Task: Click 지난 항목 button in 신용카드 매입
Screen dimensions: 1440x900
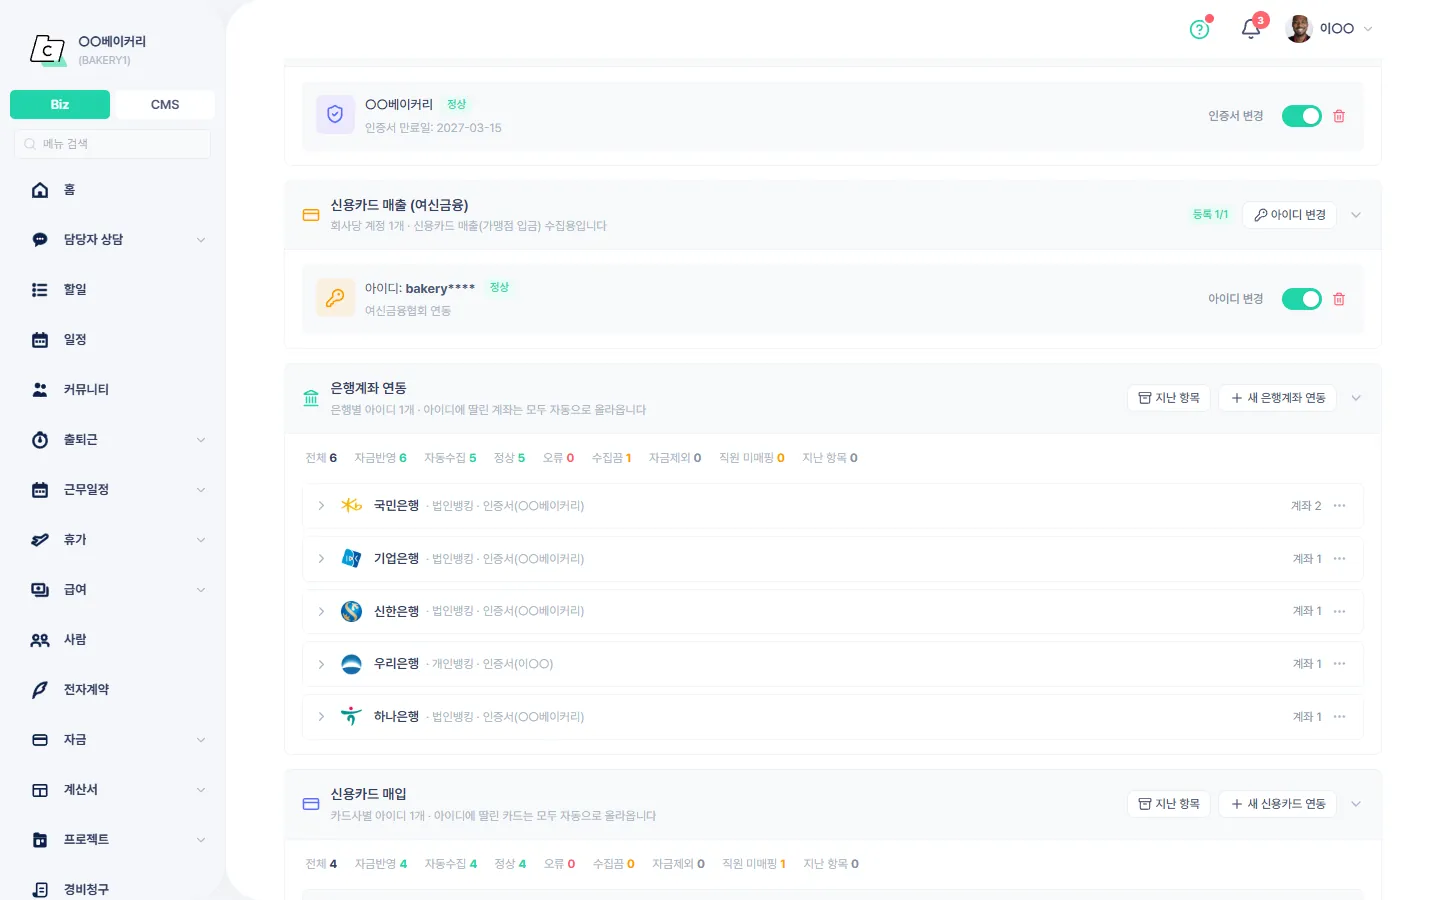Action: (1169, 804)
